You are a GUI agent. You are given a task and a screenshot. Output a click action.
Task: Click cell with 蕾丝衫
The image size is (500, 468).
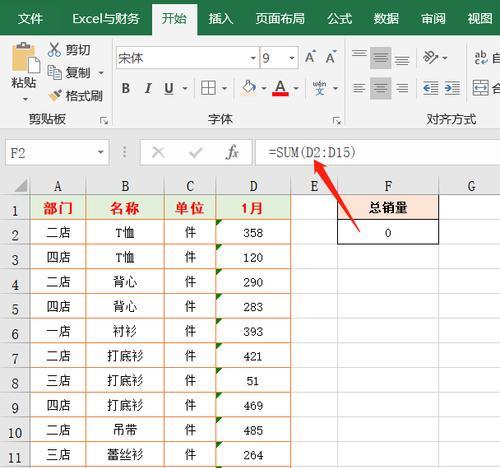coord(125,454)
